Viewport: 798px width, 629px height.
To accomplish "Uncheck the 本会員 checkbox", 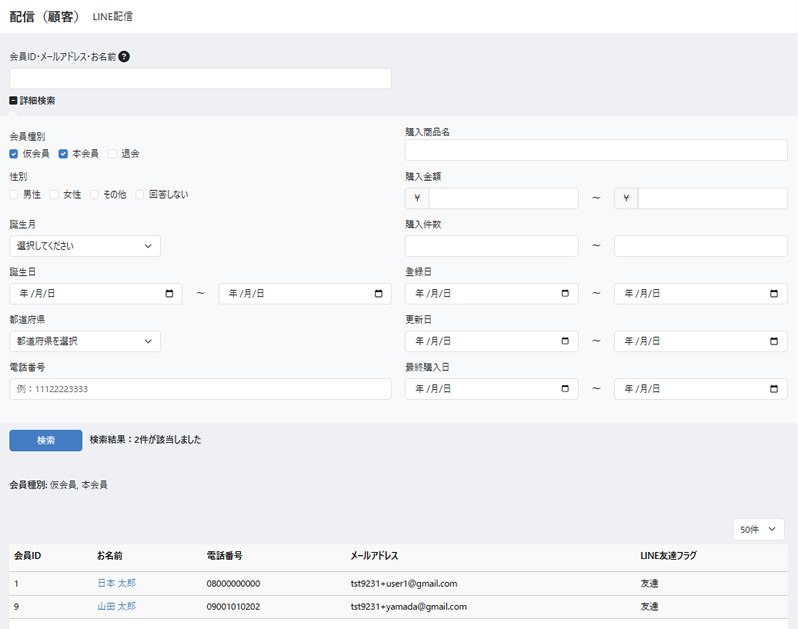I will pos(63,154).
